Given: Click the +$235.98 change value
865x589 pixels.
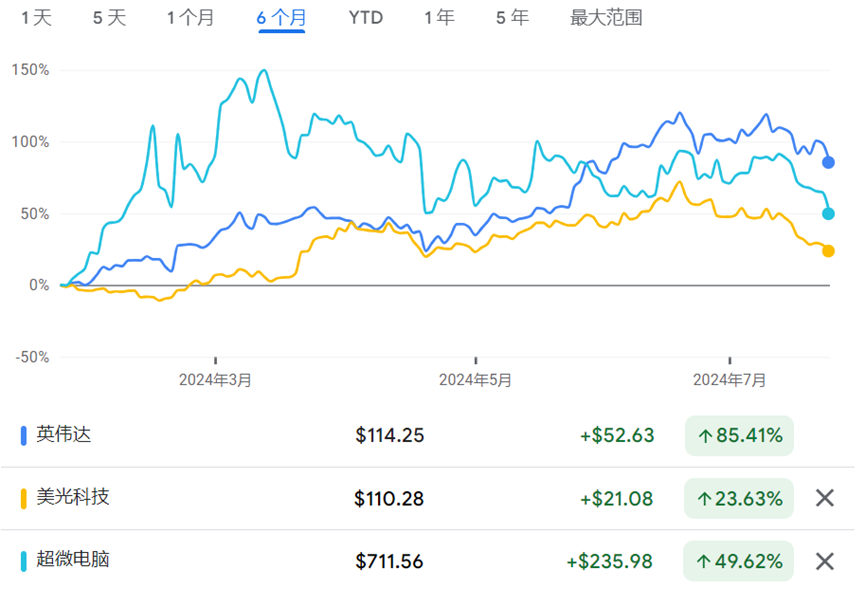Looking at the screenshot, I should coord(610,561).
